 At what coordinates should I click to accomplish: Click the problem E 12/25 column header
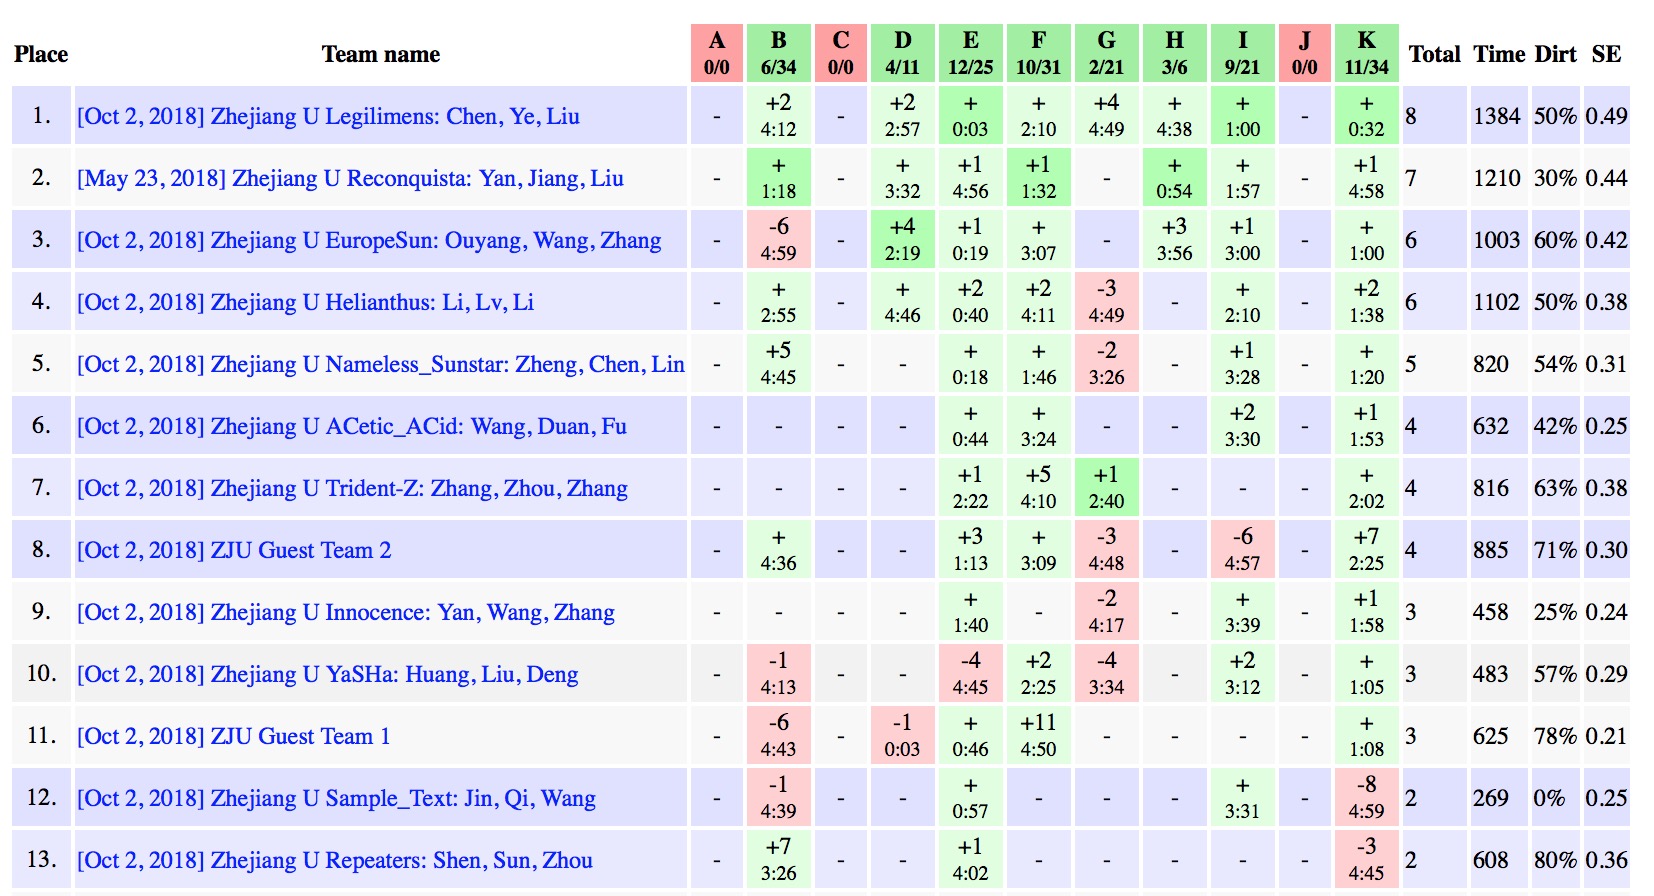970,53
